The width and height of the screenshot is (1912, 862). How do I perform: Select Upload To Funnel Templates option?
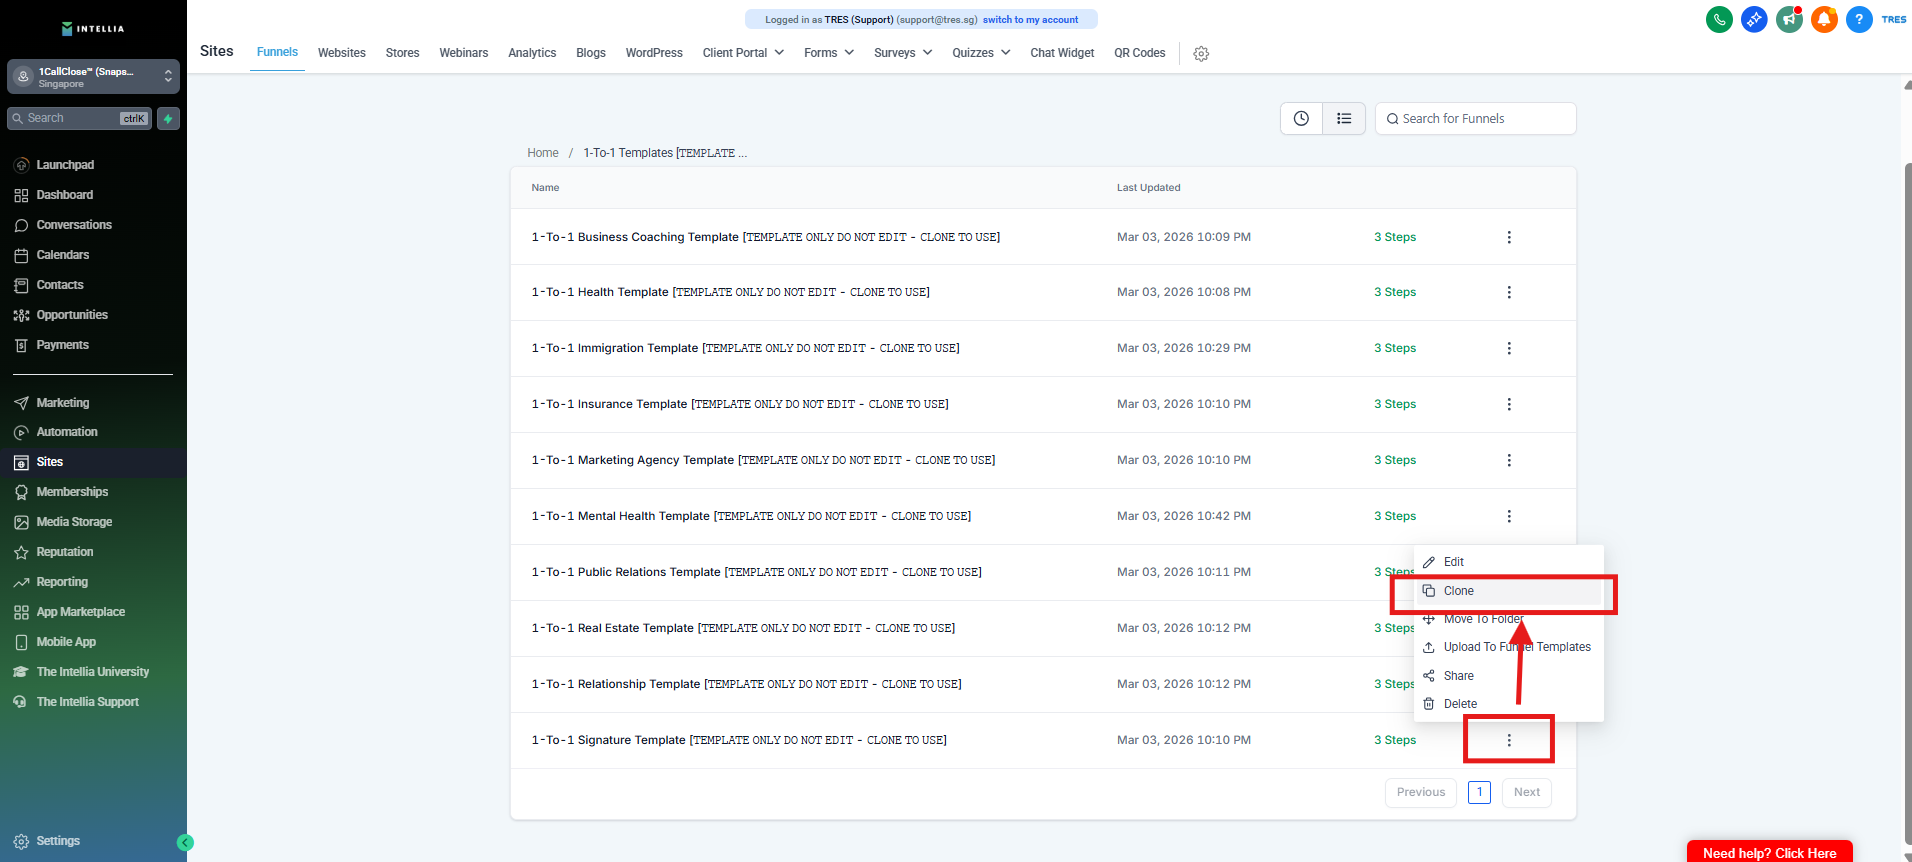[1508, 647]
